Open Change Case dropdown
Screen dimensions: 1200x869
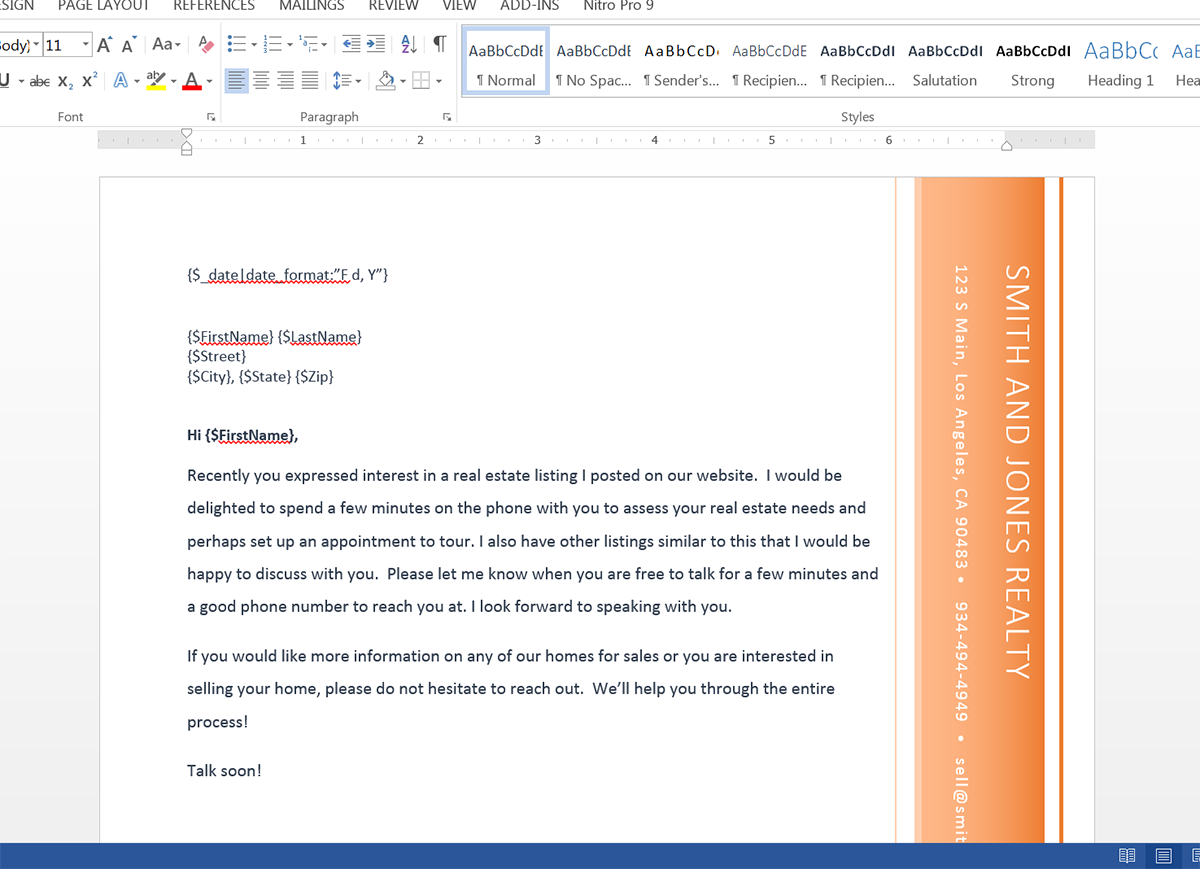coord(166,45)
